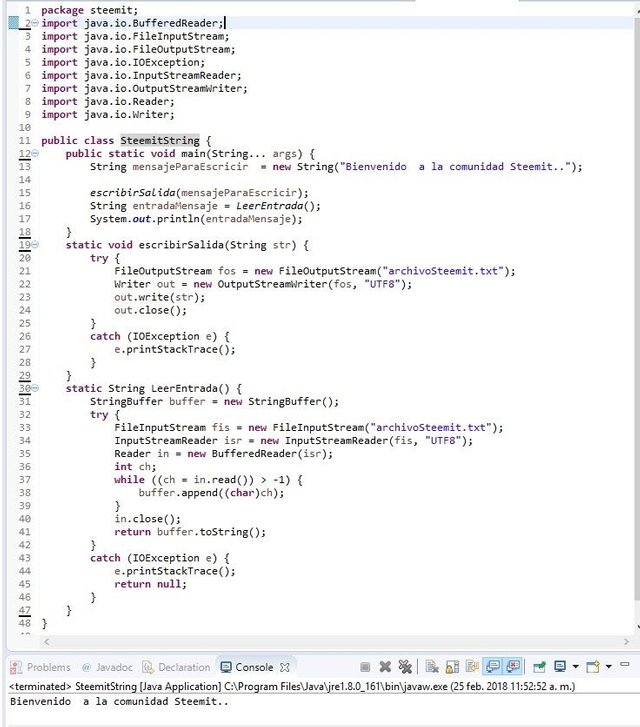Click buffer.append((char)ch) on line 38

211,492
